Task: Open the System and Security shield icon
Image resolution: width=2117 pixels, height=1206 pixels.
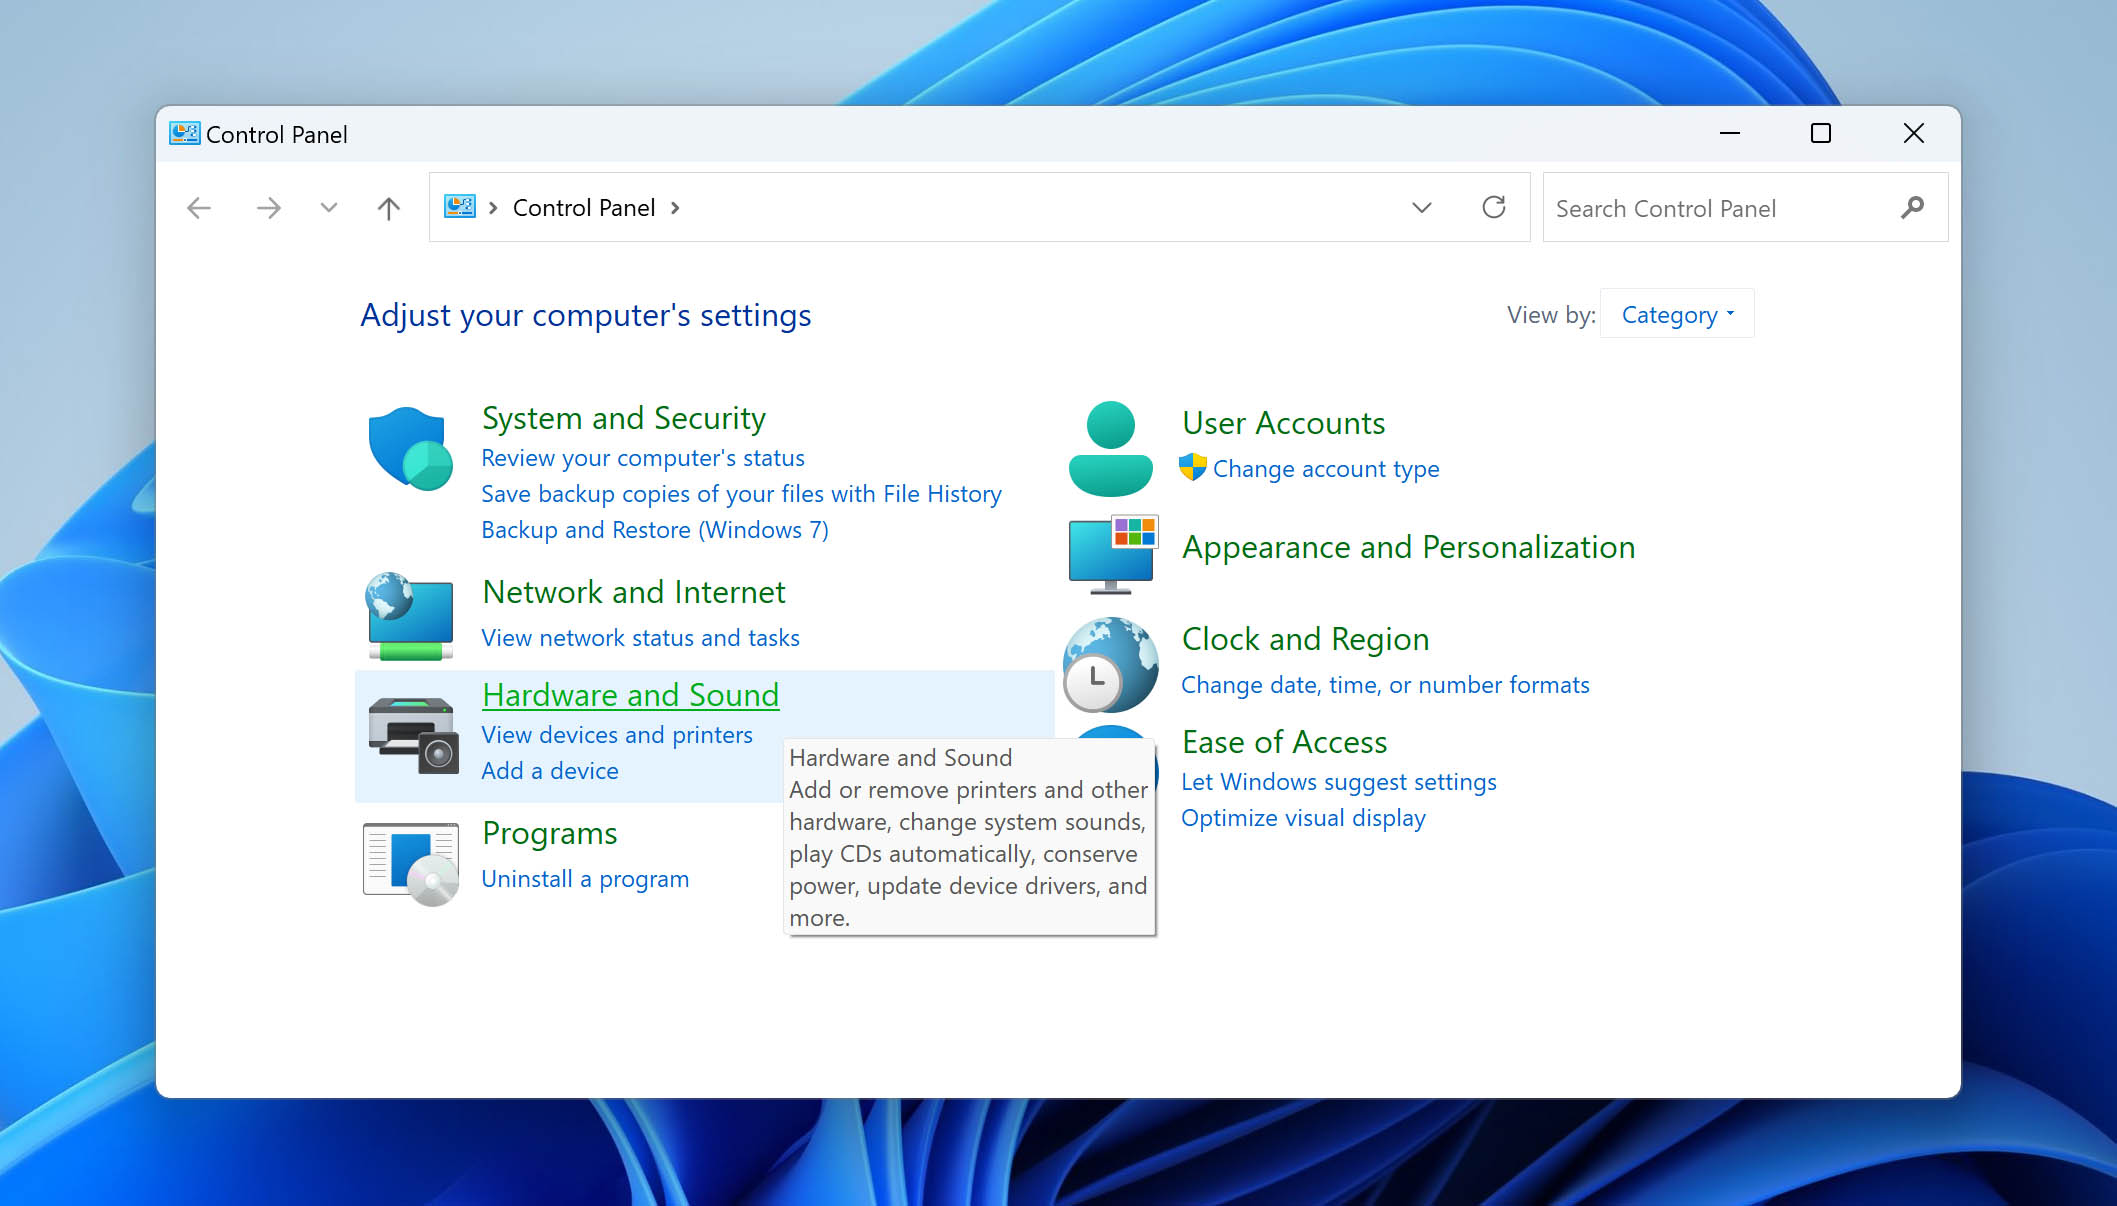Action: tap(410, 448)
